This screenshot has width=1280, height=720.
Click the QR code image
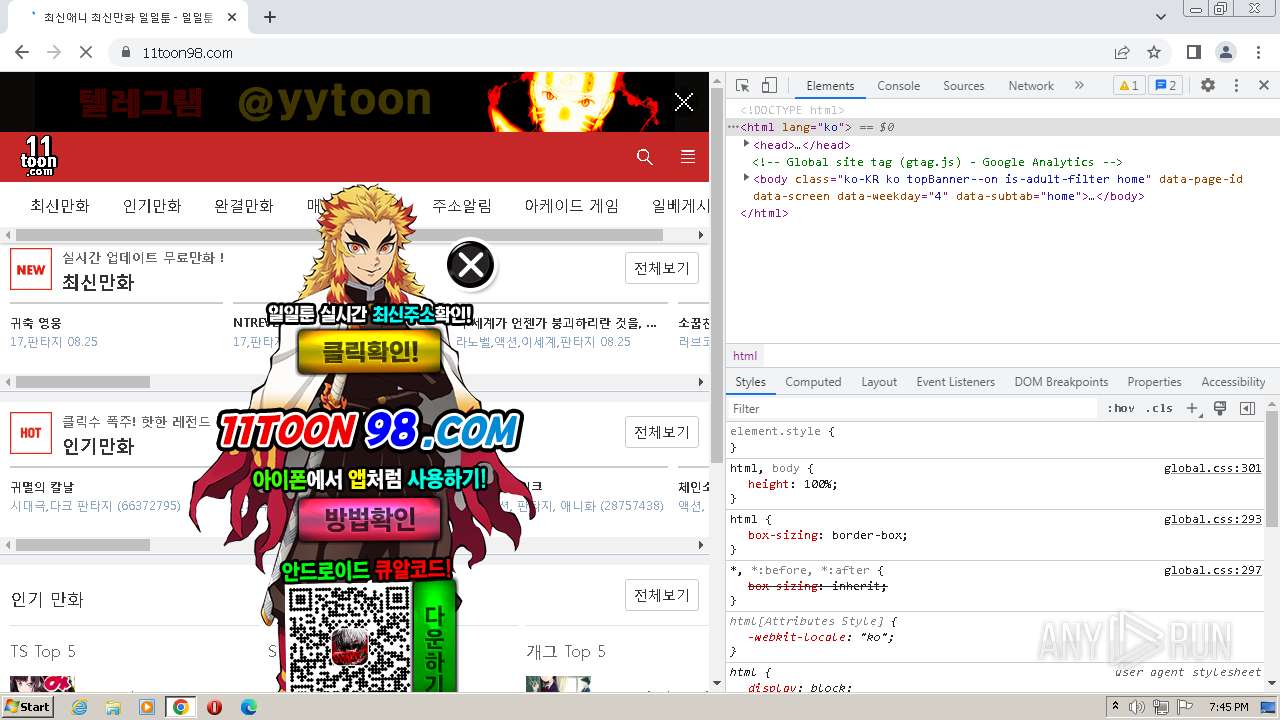[x=350, y=640]
